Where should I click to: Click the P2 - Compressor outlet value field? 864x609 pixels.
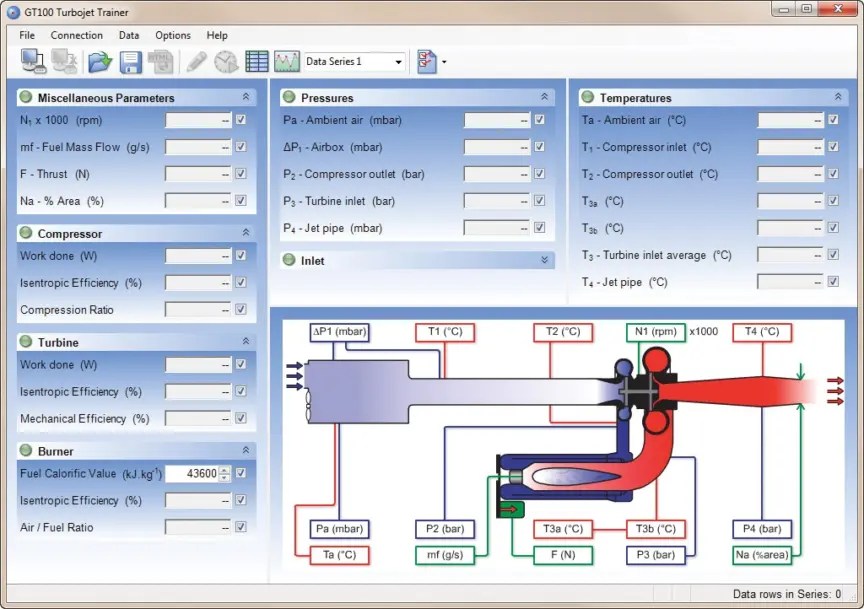click(x=497, y=174)
